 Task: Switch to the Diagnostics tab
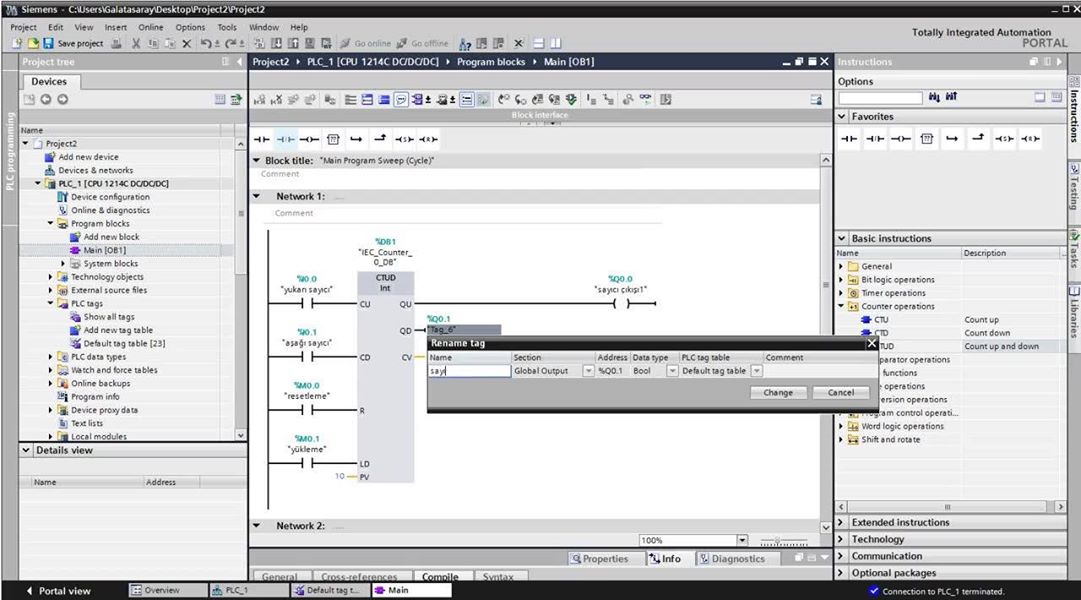731,559
